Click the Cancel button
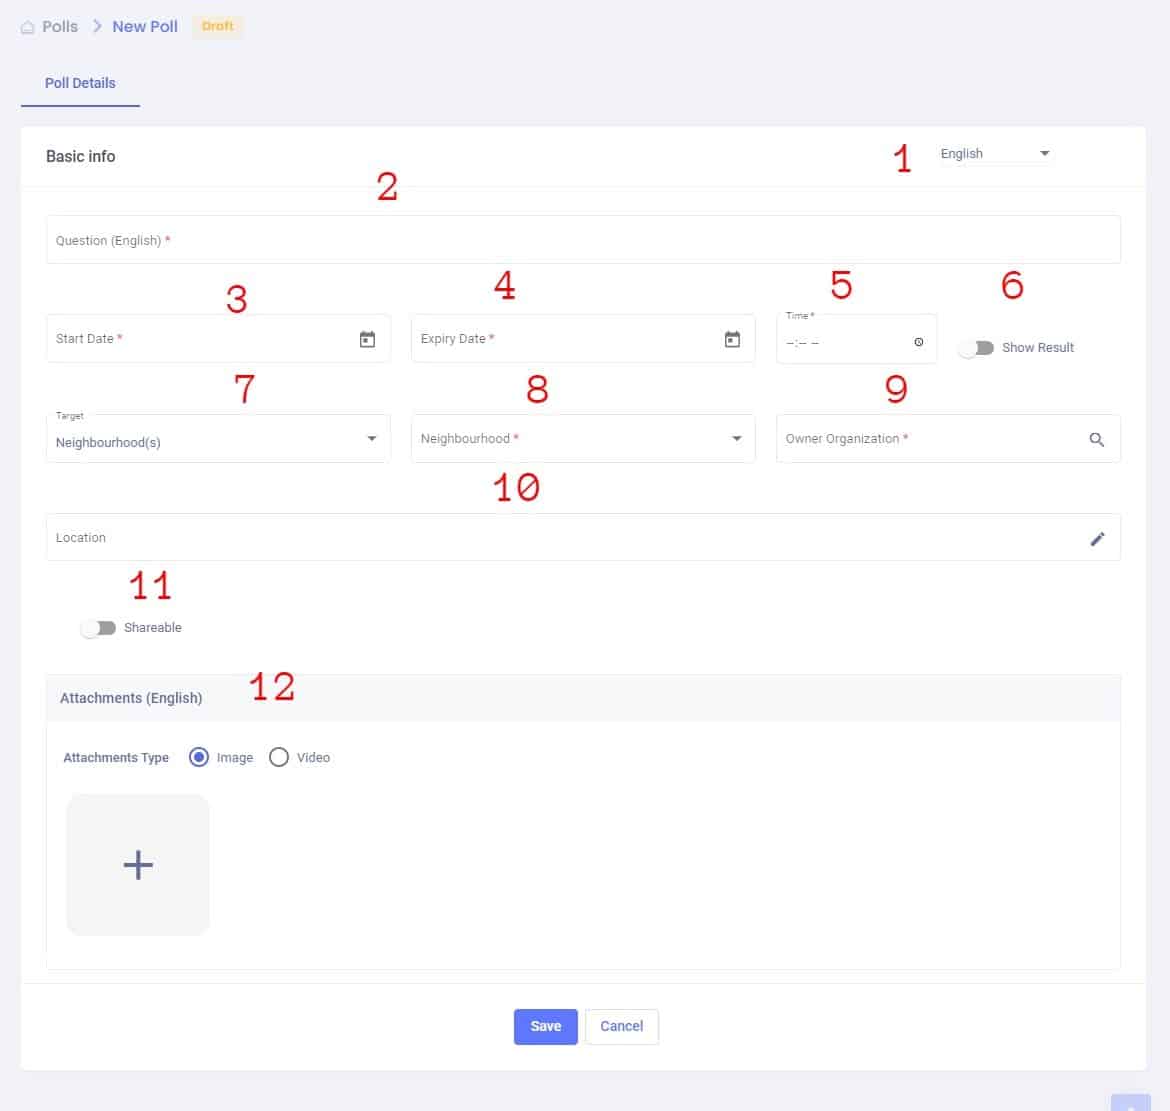 tap(621, 1026)
